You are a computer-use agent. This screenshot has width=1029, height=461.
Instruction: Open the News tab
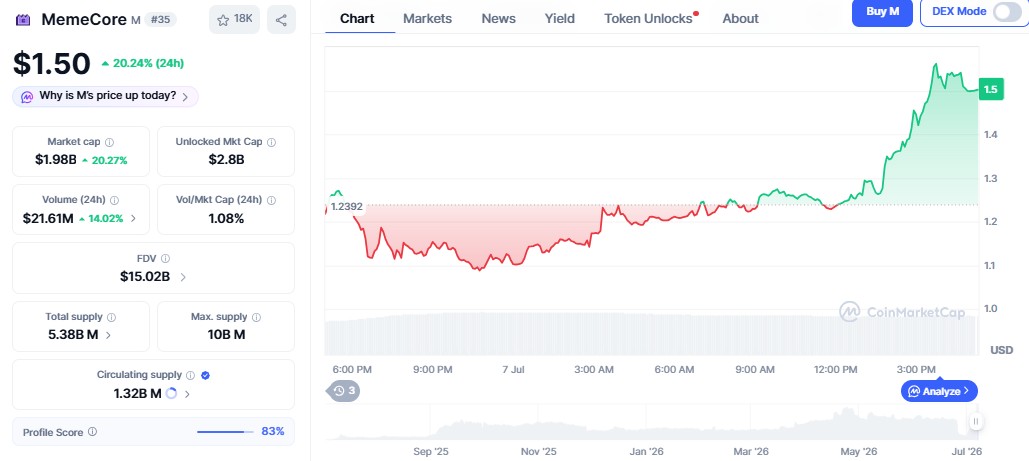(x=499, y=18)
